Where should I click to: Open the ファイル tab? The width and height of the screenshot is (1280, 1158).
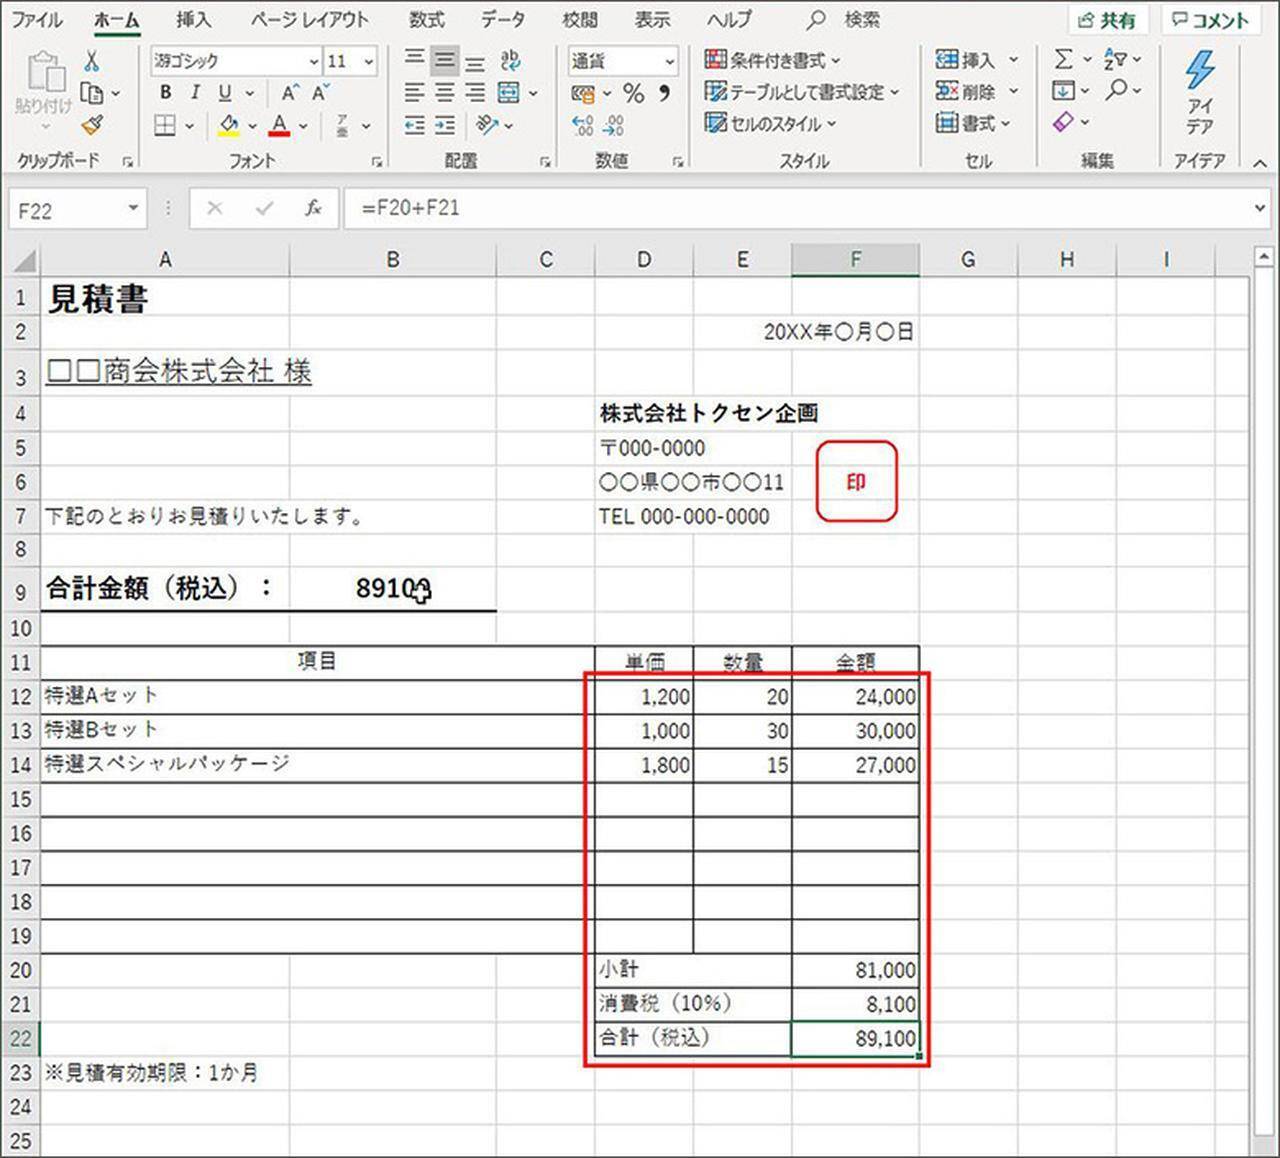pyautogui.click(x=37, y=19)
